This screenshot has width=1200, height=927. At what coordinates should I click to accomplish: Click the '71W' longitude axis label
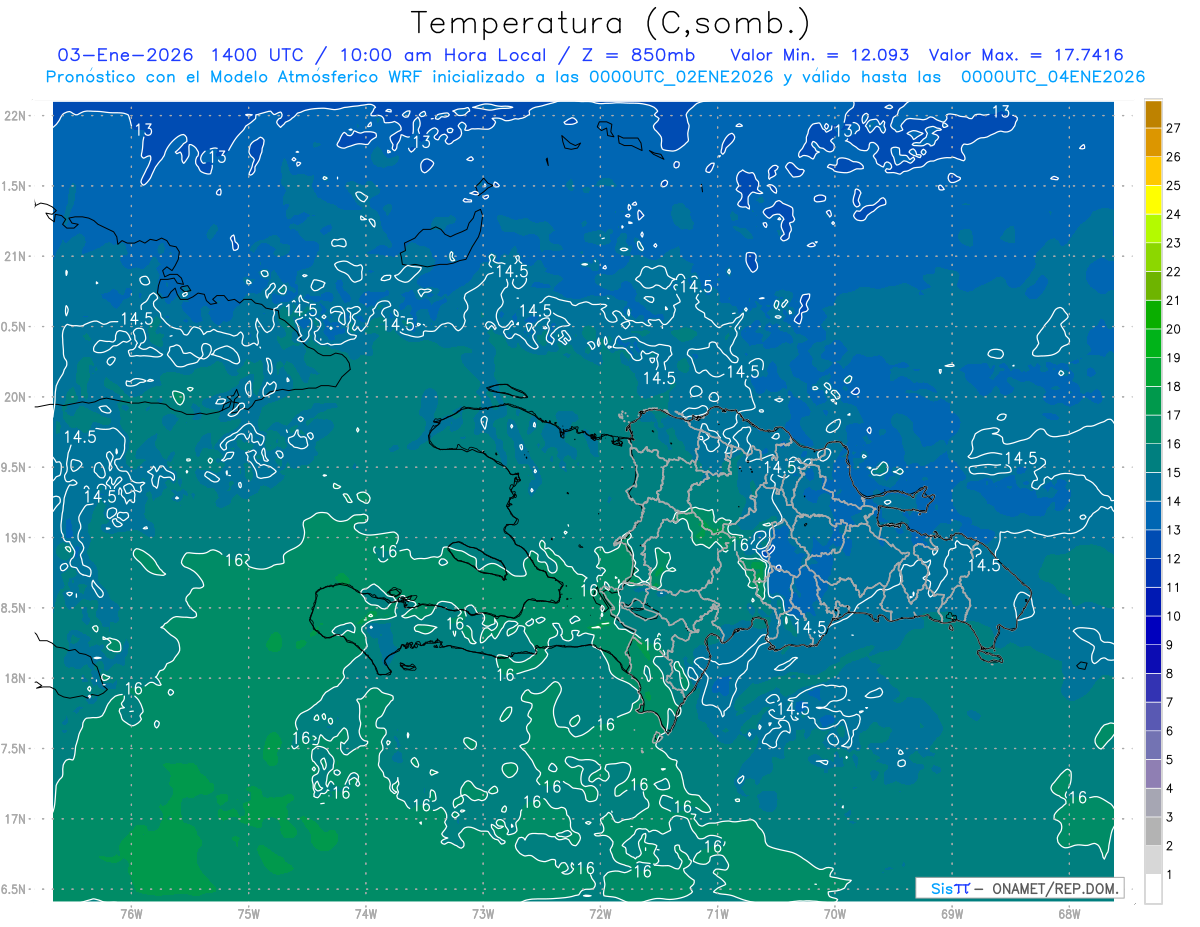pyautogui.click(x=717, y=914)
